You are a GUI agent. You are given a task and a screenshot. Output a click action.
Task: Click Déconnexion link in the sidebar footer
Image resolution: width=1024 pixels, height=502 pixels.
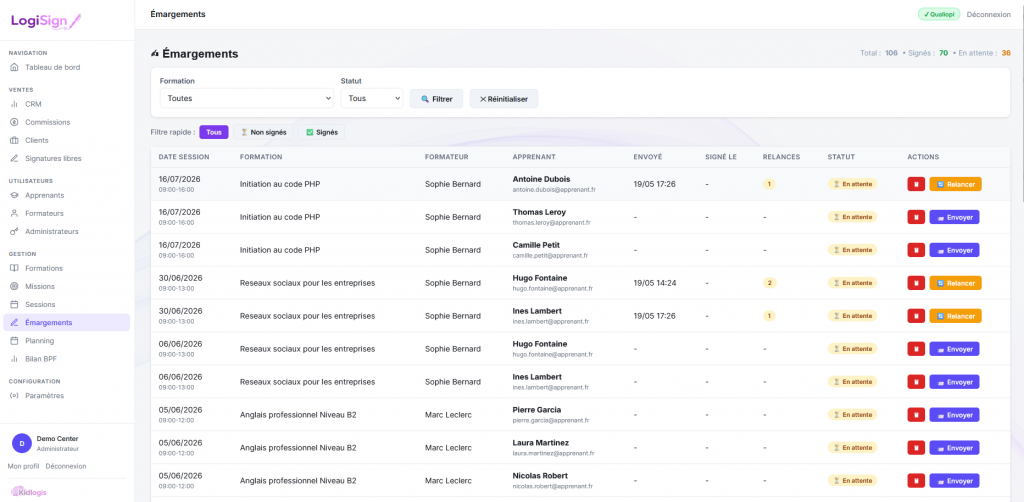pyautogui.click(x=66, y=466)
